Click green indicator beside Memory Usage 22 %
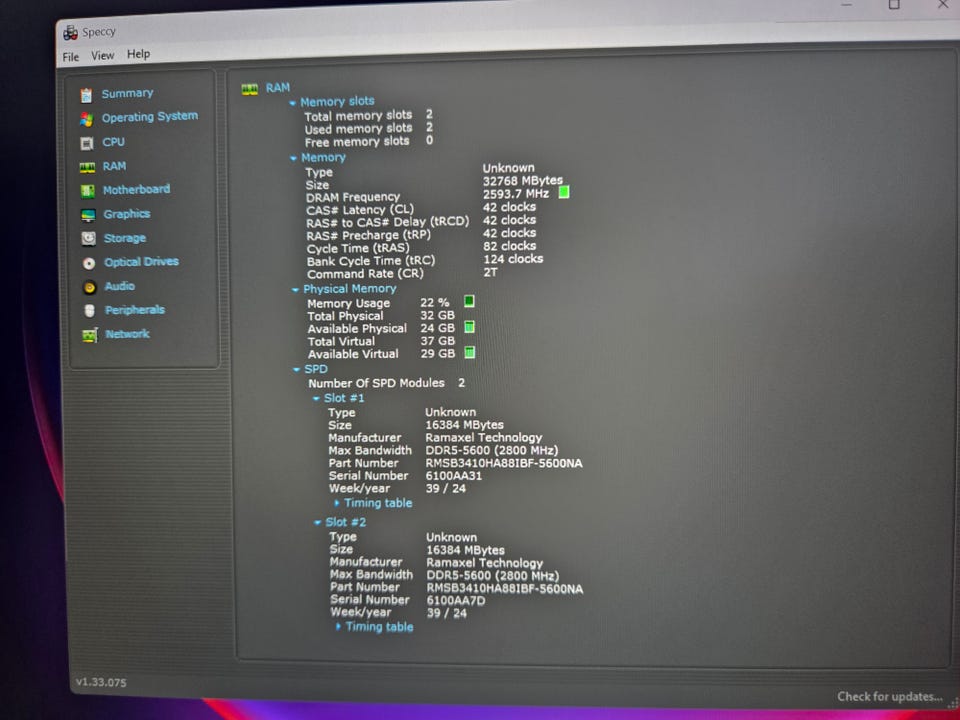 click(469, 301)
